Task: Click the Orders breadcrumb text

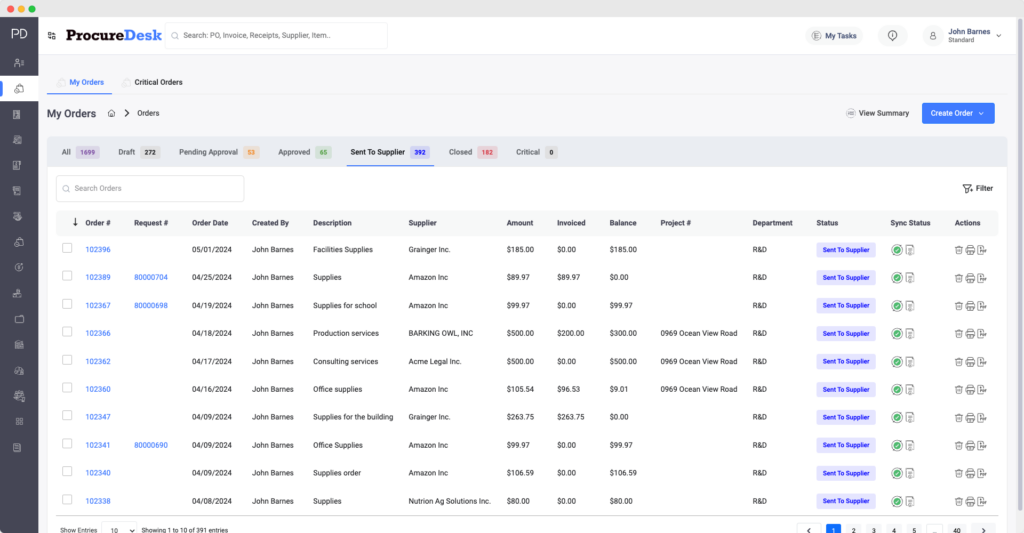Action: click(148, 113)
